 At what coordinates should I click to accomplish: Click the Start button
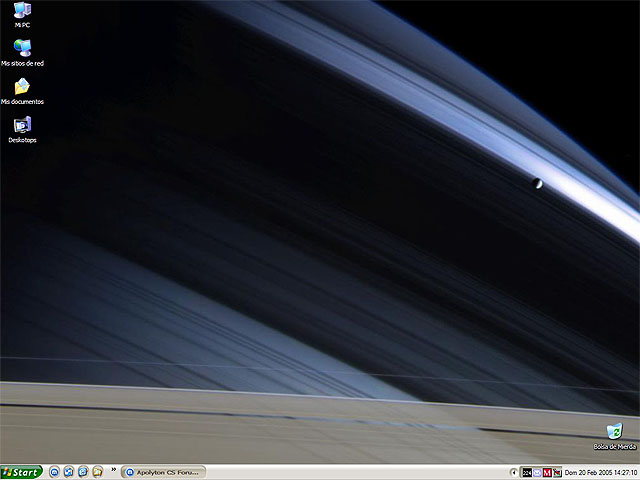[x=21, y=472]
